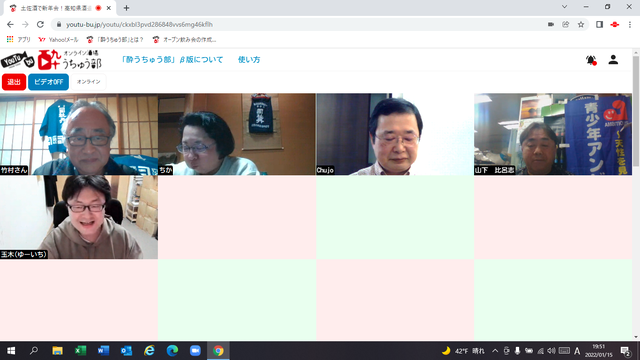This screenshot has height=360, width=640.
Task: Click the YouTu-bu logo
Action: pos(17,60)
